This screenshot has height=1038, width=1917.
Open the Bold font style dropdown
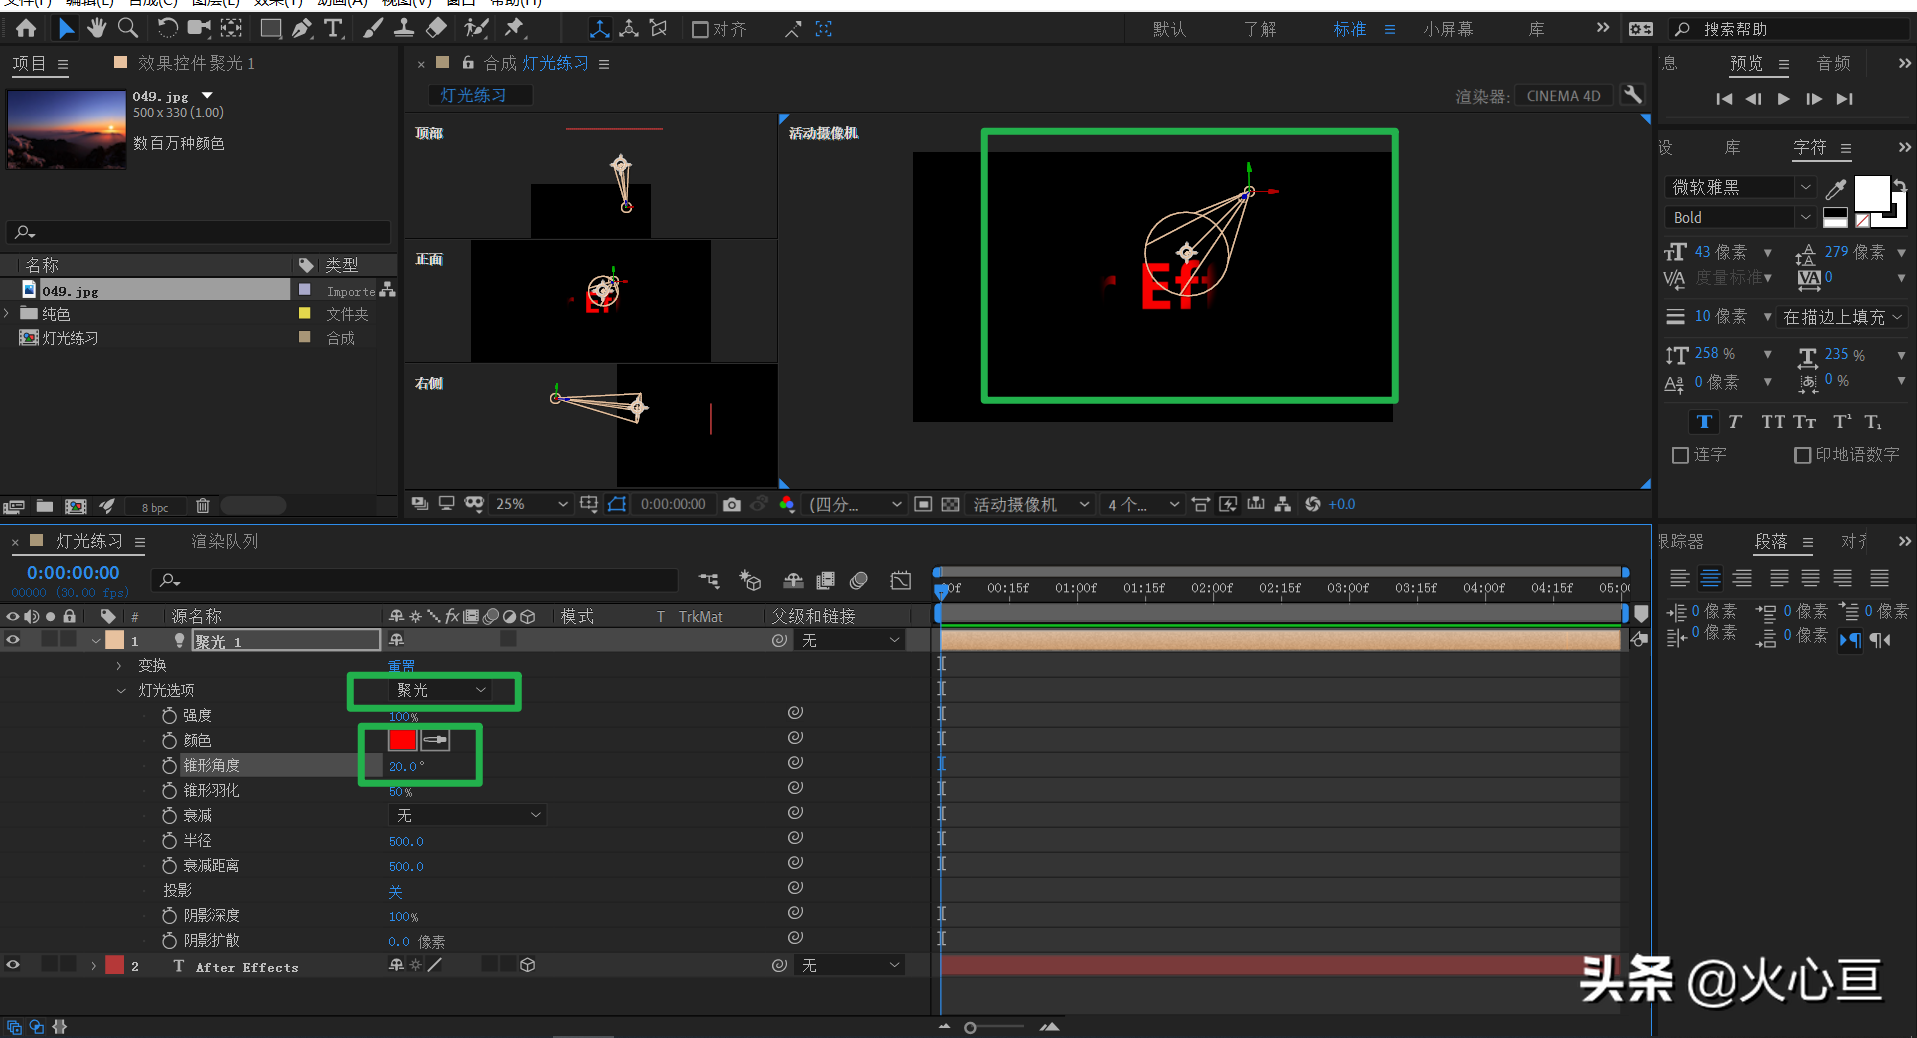point(1741,217)
